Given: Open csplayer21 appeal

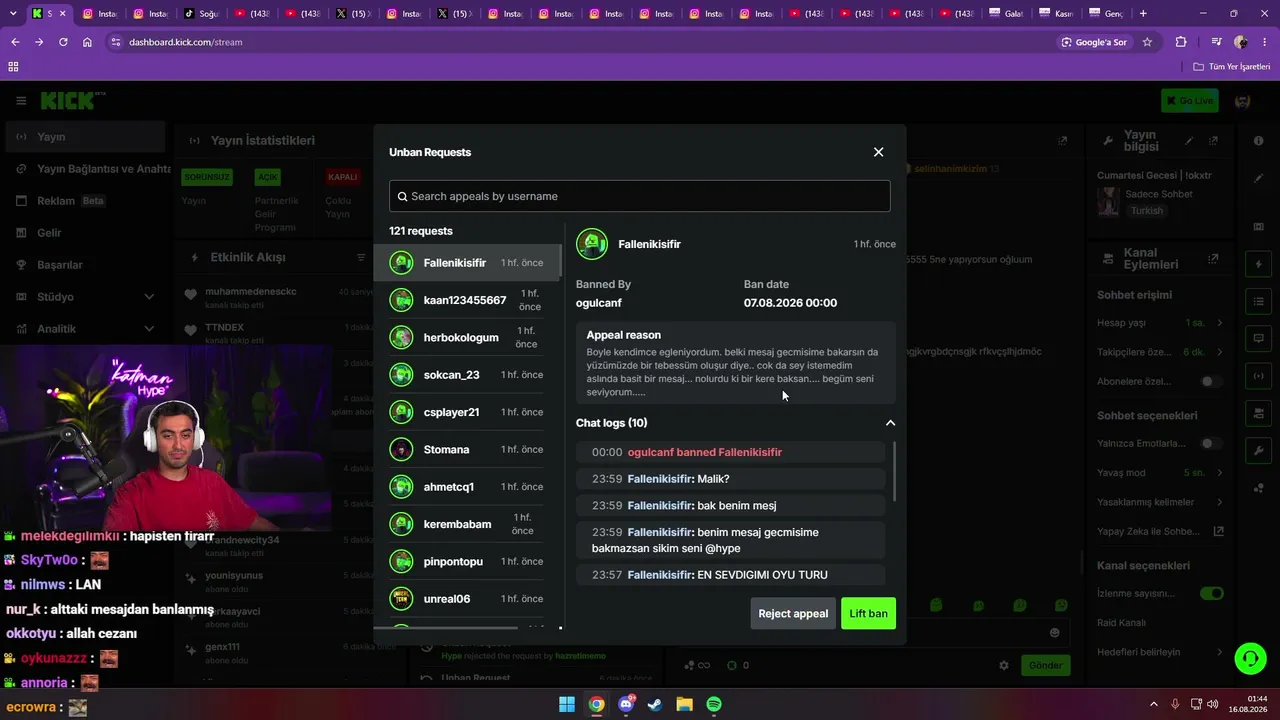Looking at the screenshot, I should click(x=468, y=412).
